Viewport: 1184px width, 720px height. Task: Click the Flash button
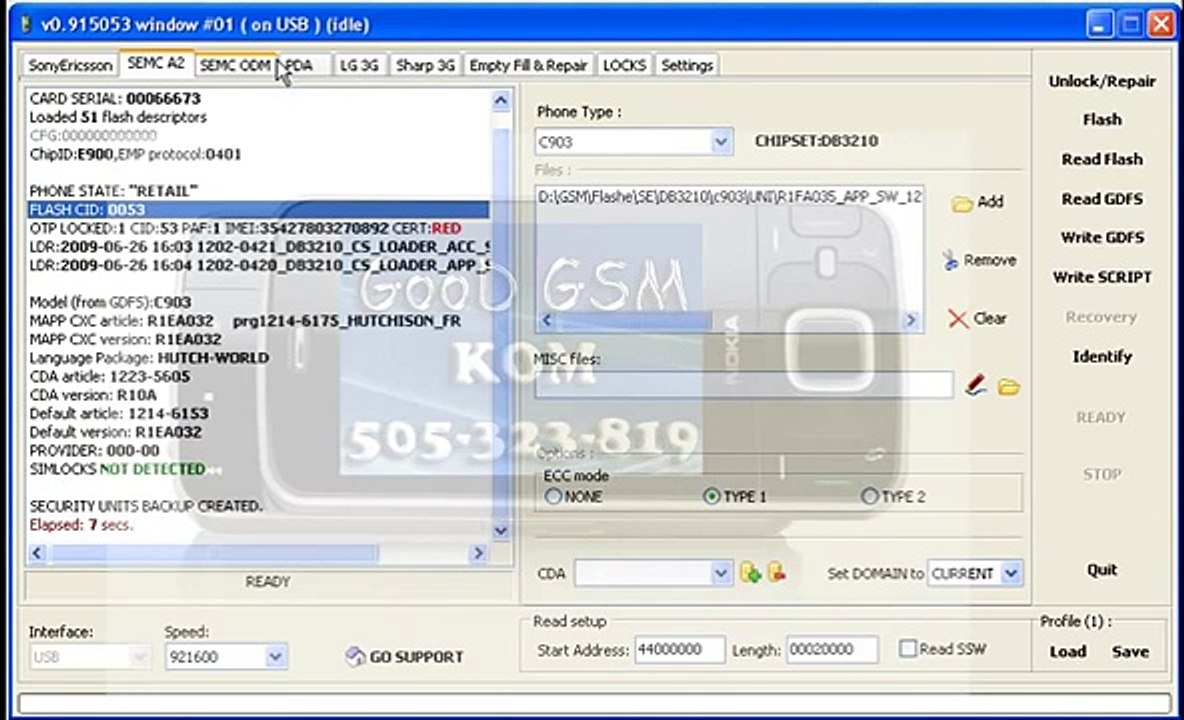tap(1102, 120)
